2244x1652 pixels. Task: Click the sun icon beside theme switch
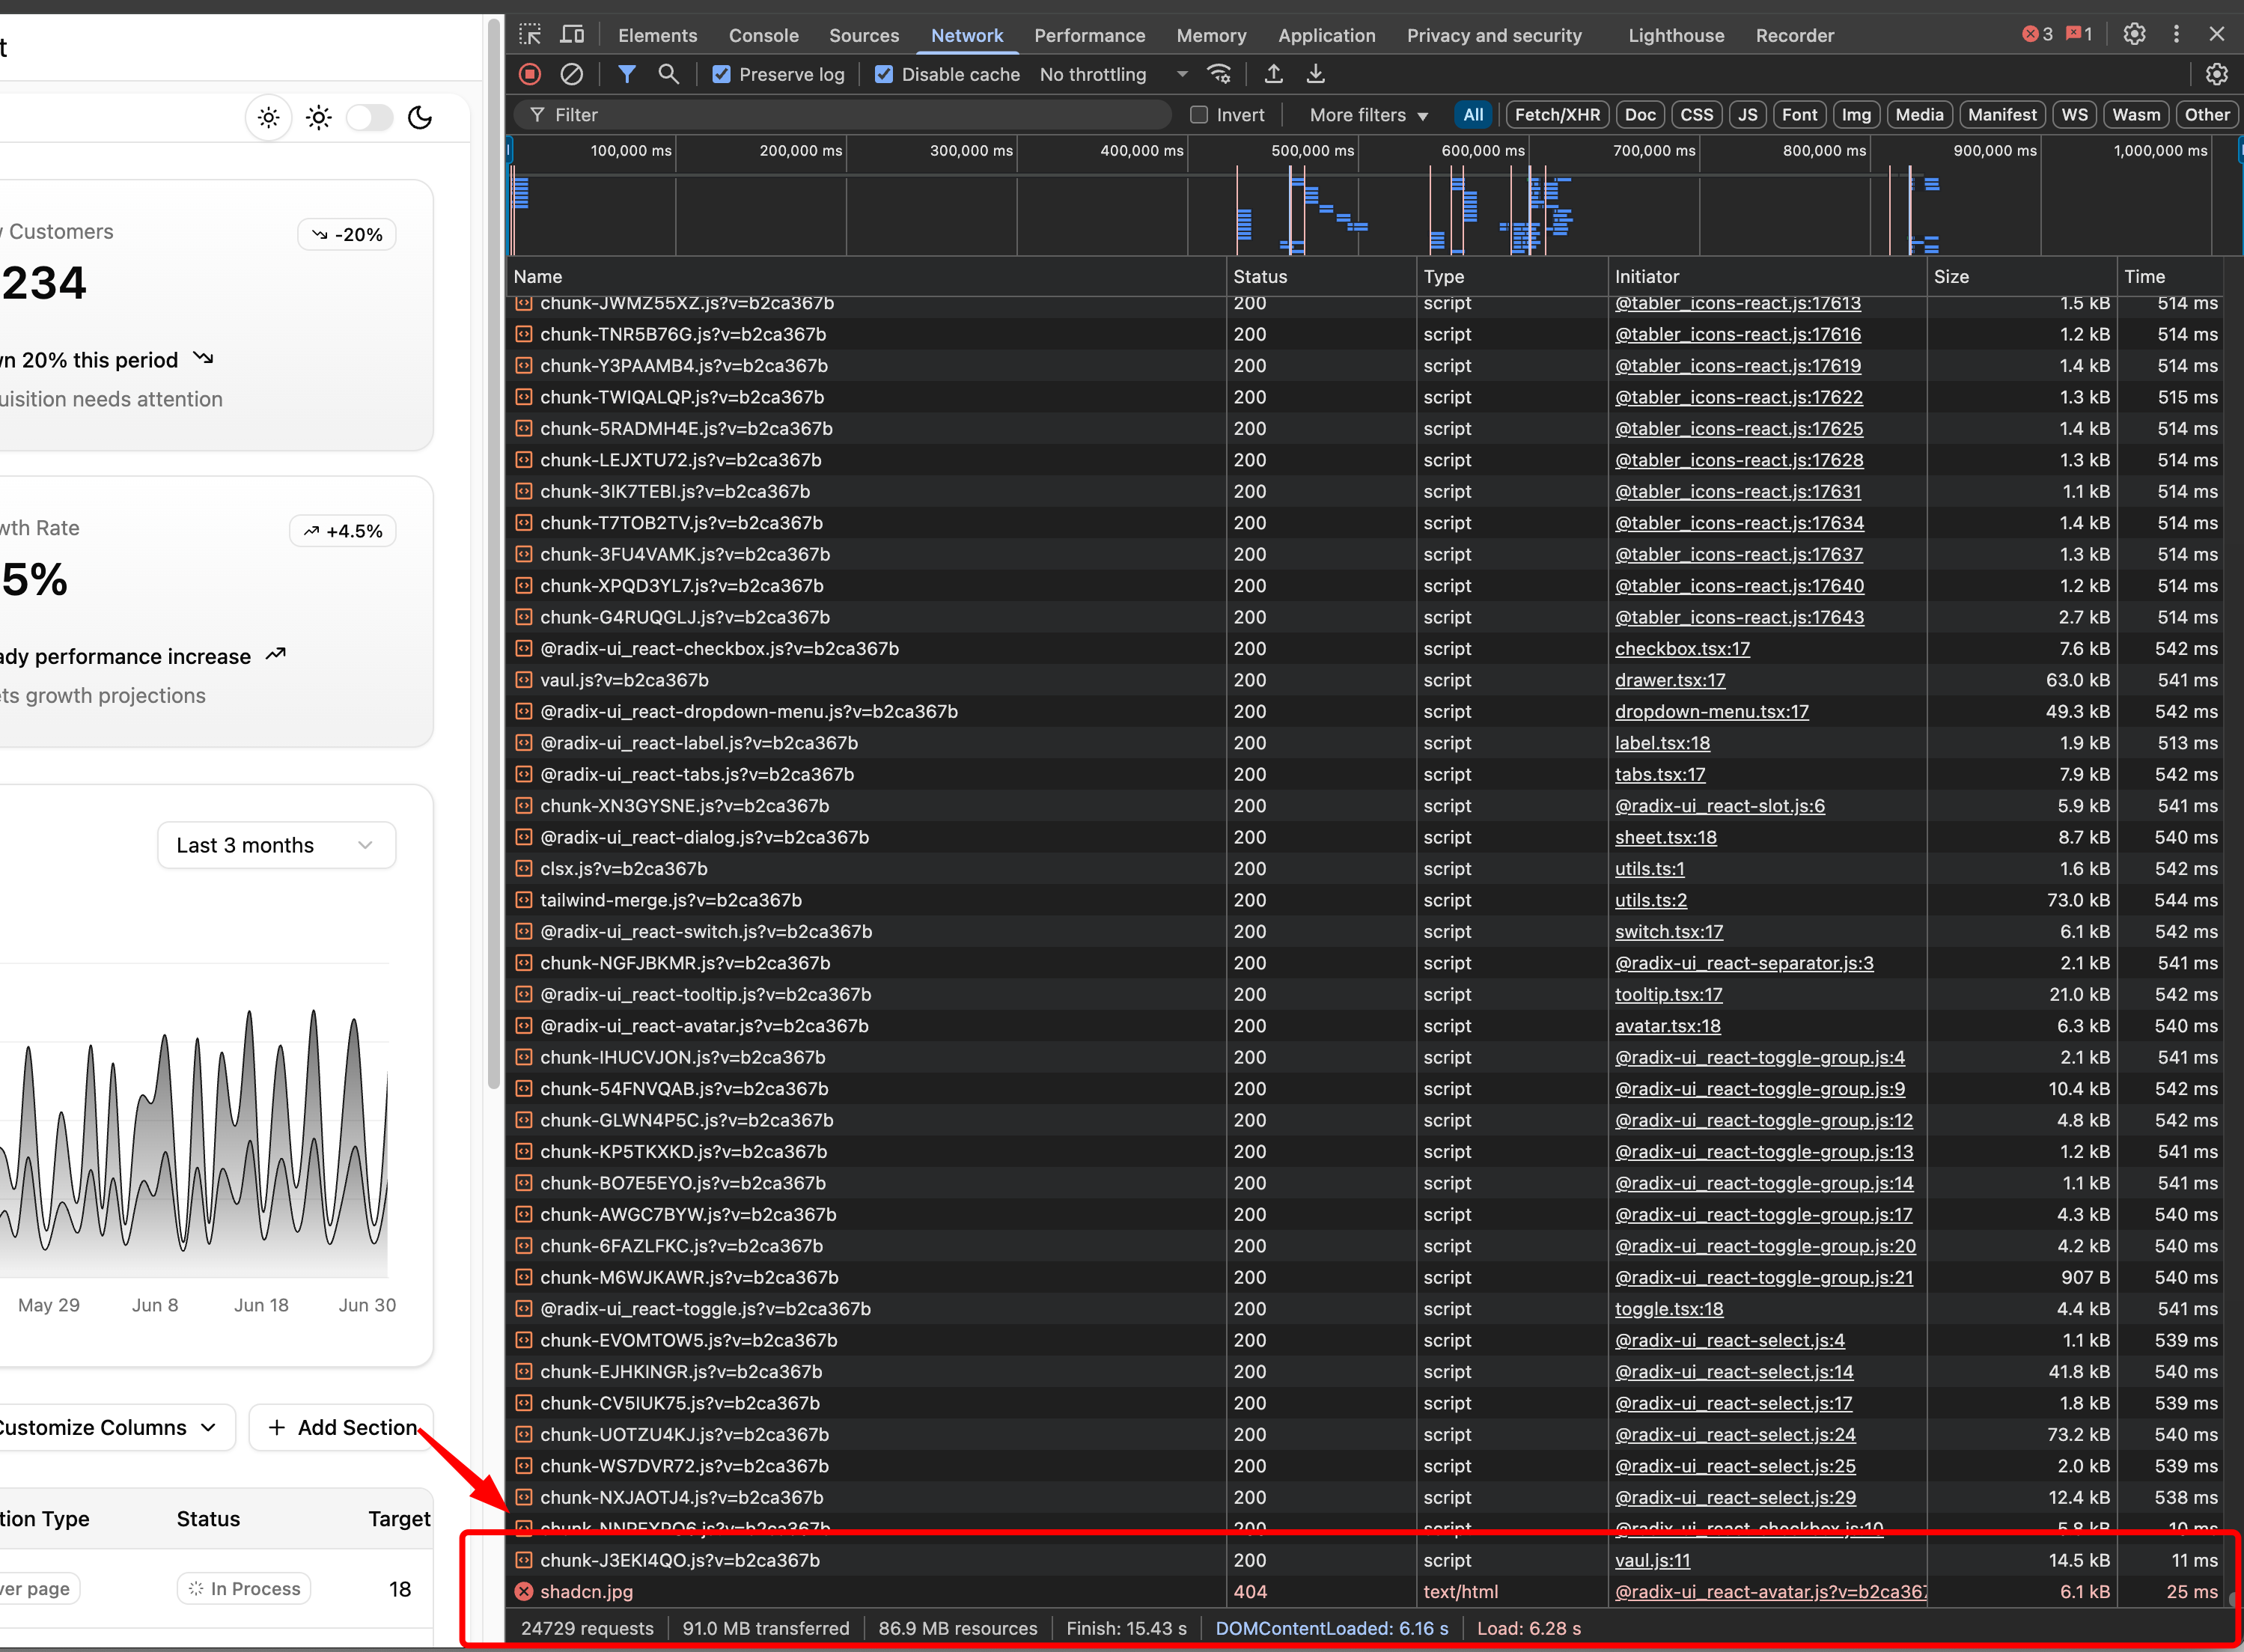319,118
